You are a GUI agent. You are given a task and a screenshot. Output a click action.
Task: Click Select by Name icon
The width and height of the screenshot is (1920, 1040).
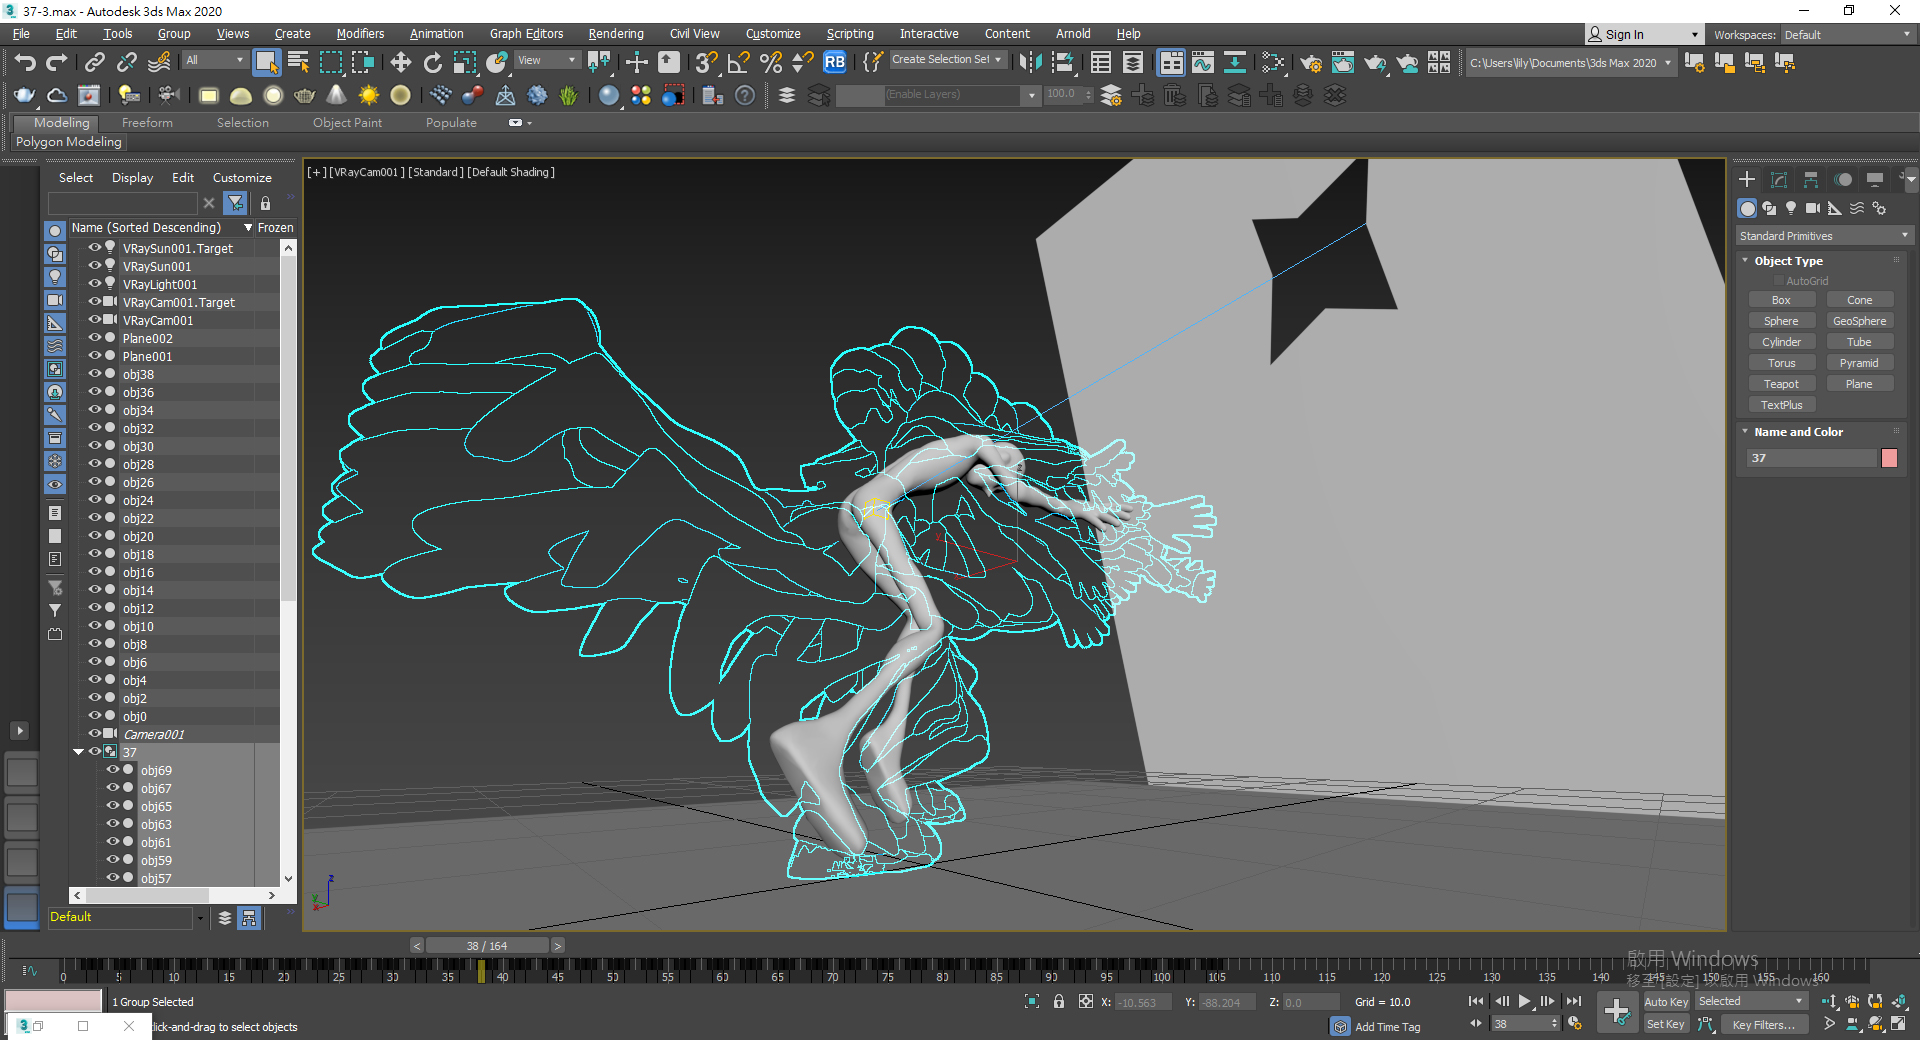coord(298,63)
